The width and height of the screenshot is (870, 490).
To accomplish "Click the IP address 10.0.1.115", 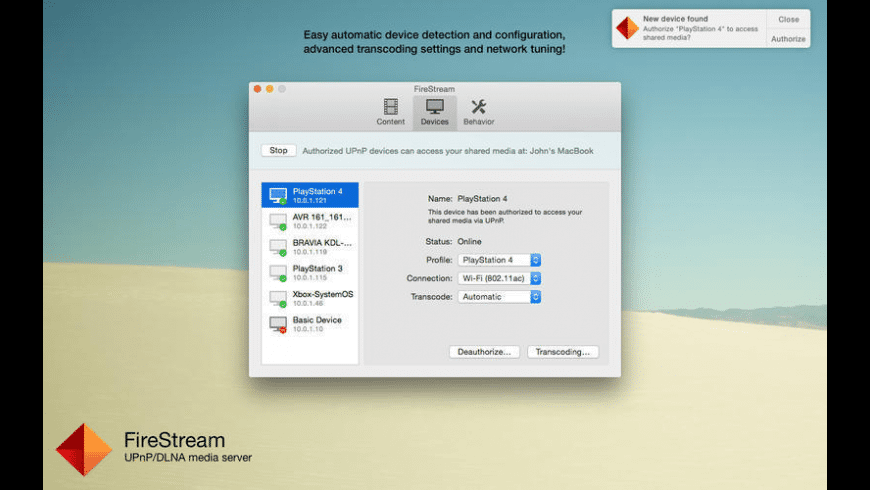I will click(310, 277).
